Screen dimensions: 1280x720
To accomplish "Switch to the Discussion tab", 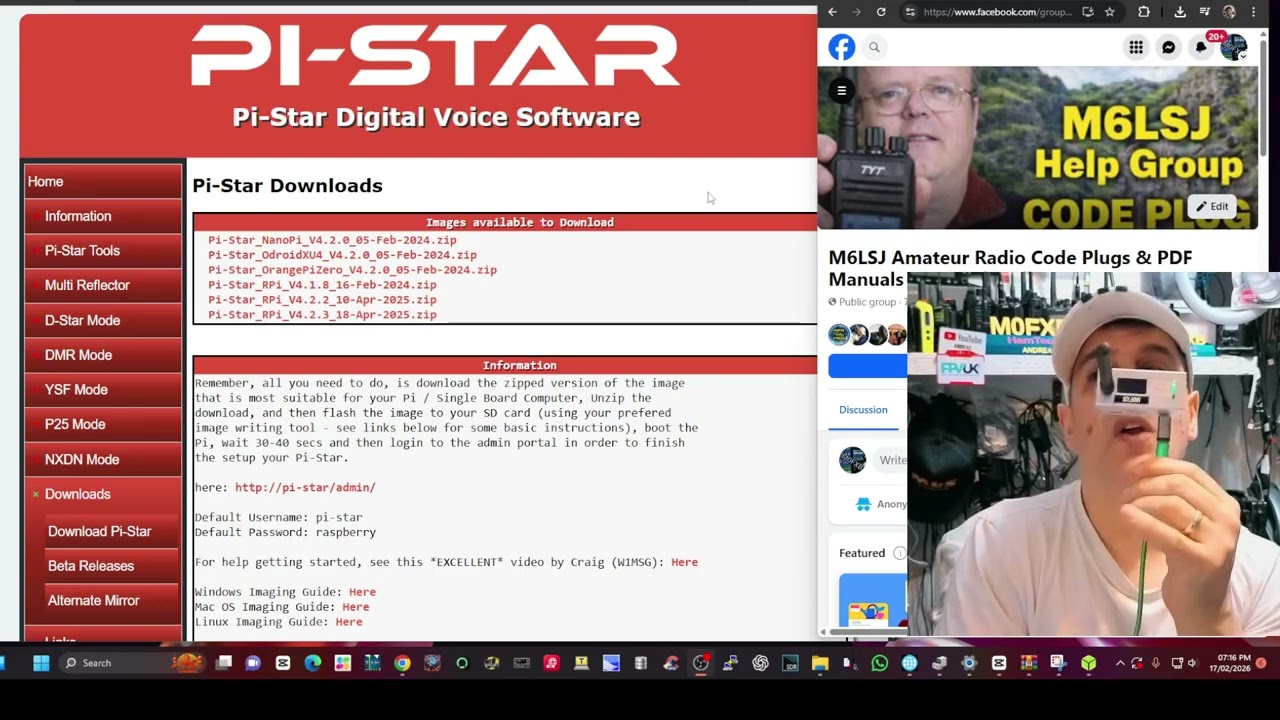I will (x=863, y=410).
